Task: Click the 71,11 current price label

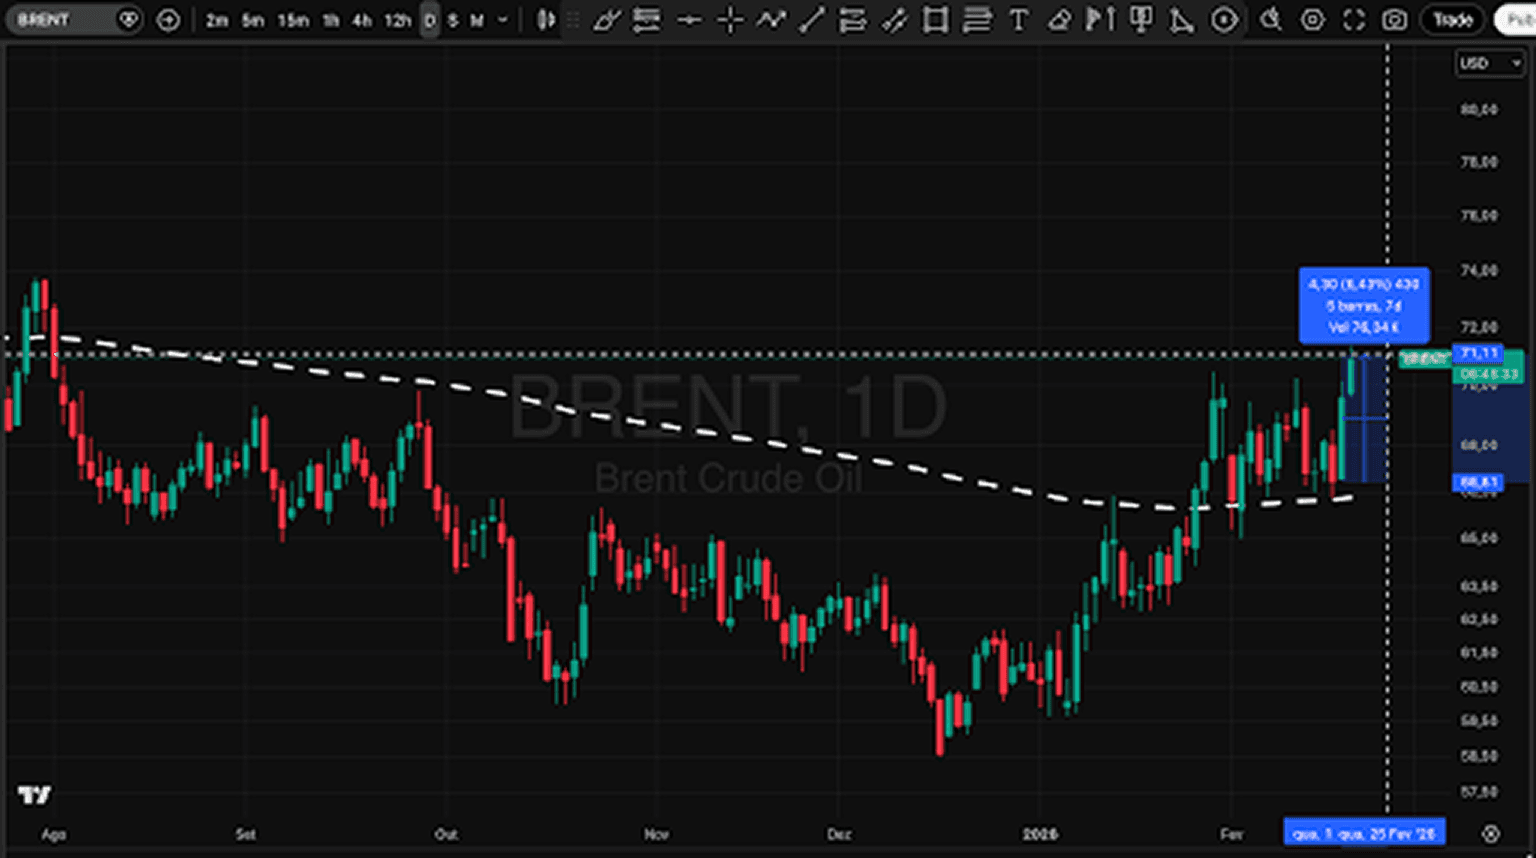Action: point(1479,353)
